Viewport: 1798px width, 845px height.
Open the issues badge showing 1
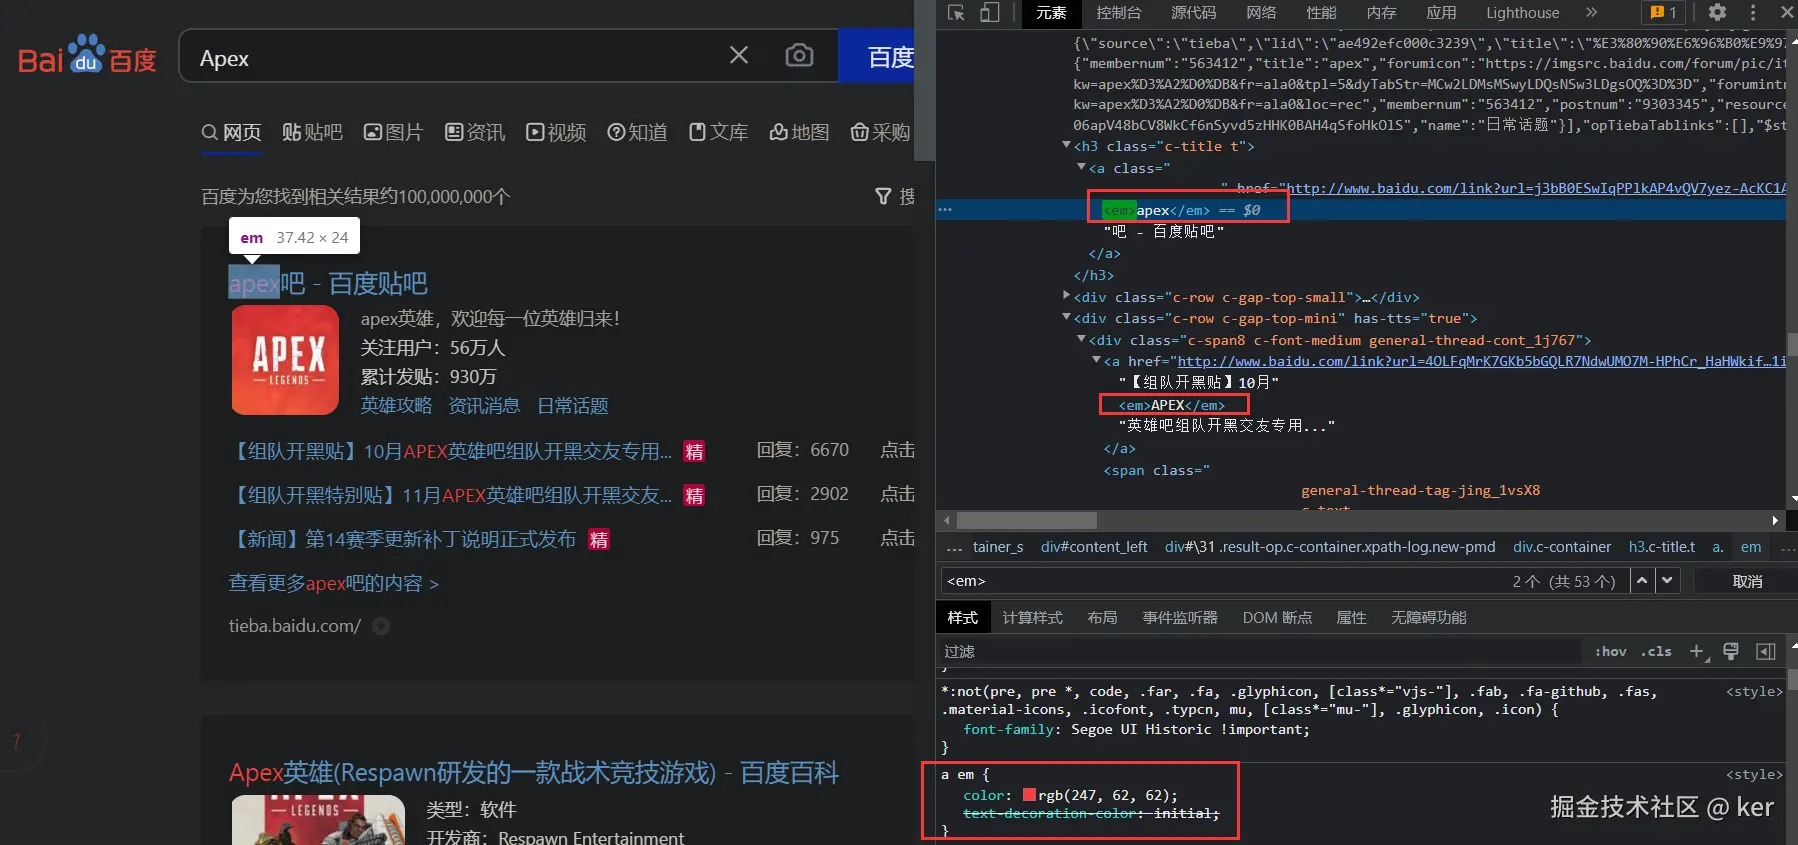[1664, 12]
